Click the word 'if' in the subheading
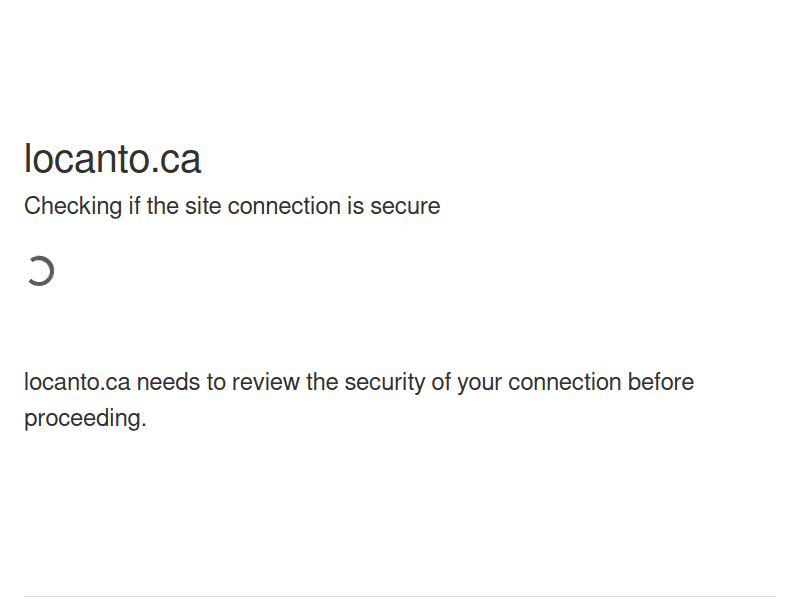Viewport: 800px width, 600px height. pyautogui.click(x=134, y=206)
